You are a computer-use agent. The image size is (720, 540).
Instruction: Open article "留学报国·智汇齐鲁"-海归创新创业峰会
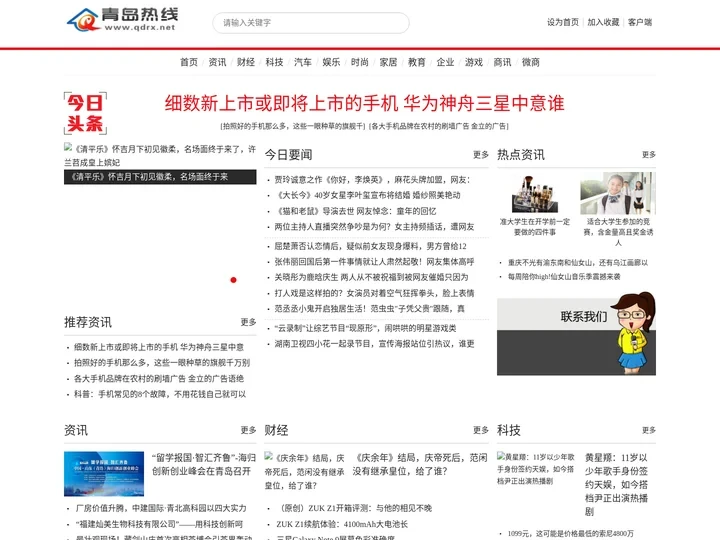tap(204, 464)
